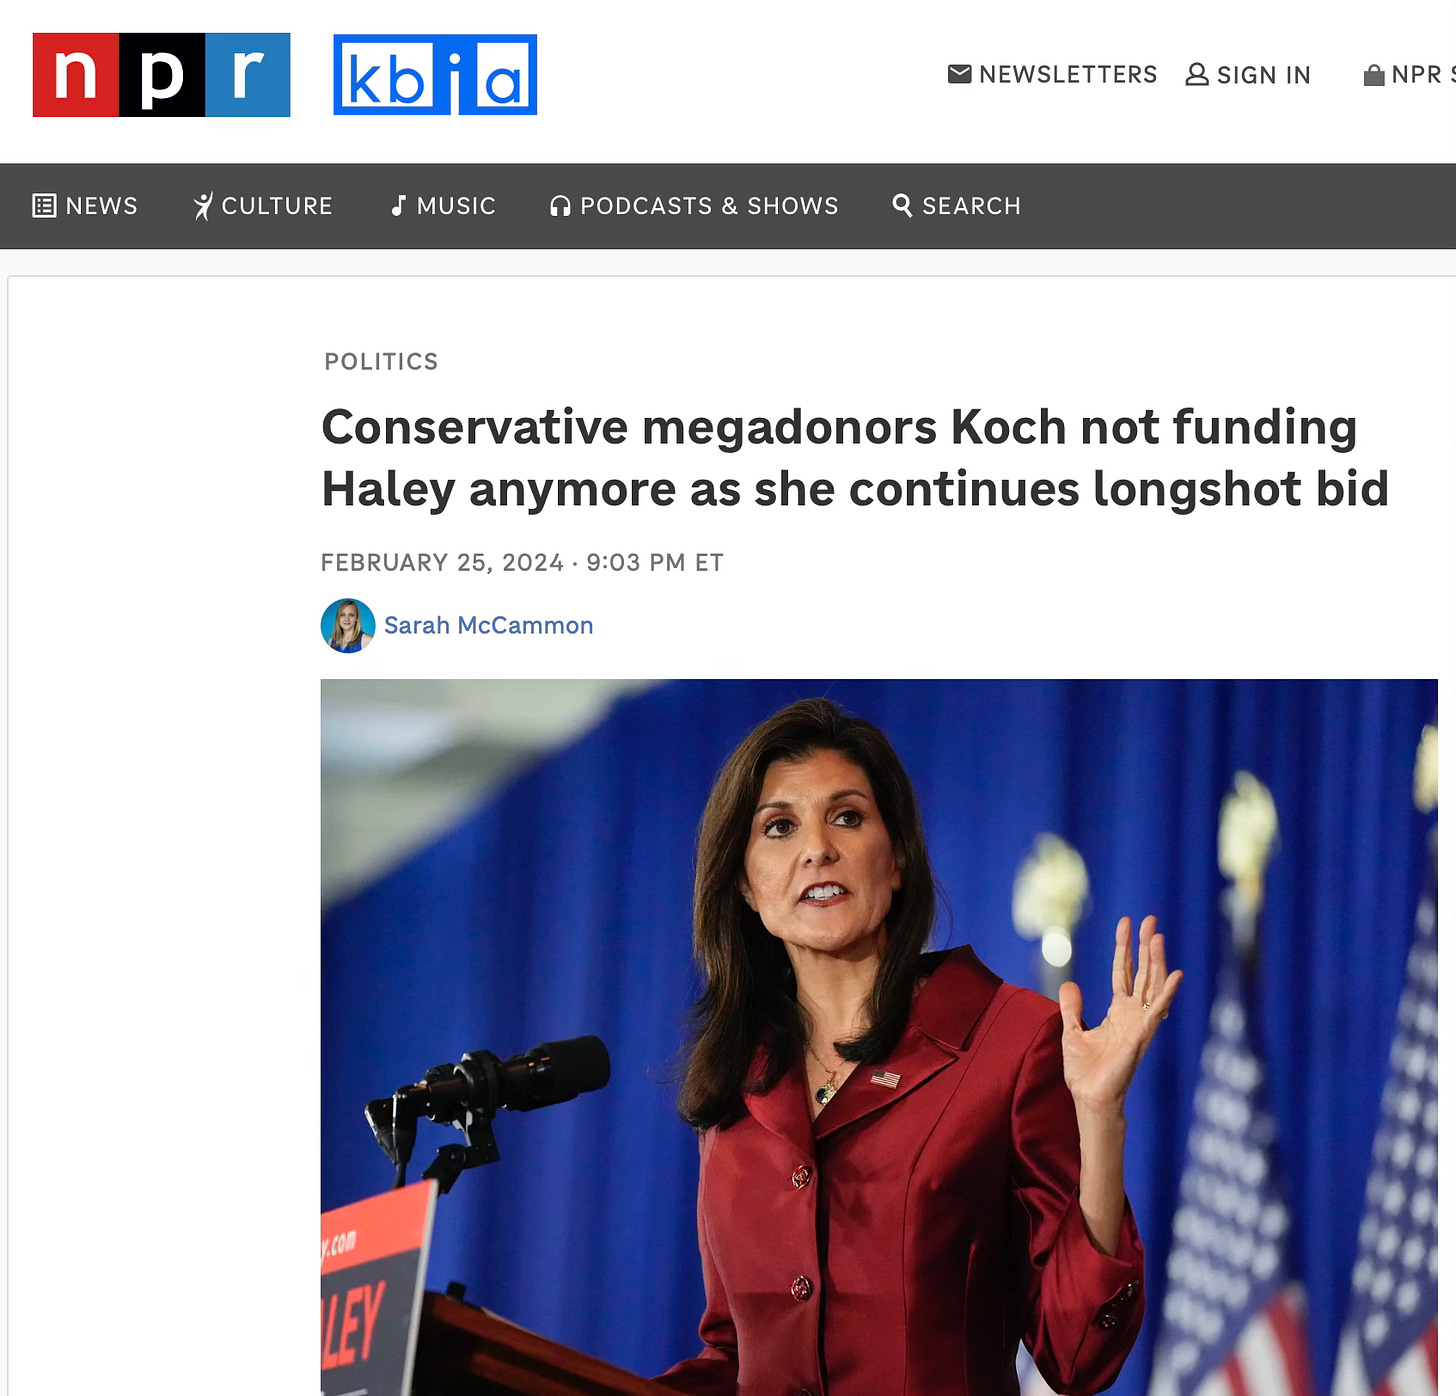Image resolution: width=1456 pixels, height=1396 pixels.
Task: Open the Music menu
Action: coord(443,206)
